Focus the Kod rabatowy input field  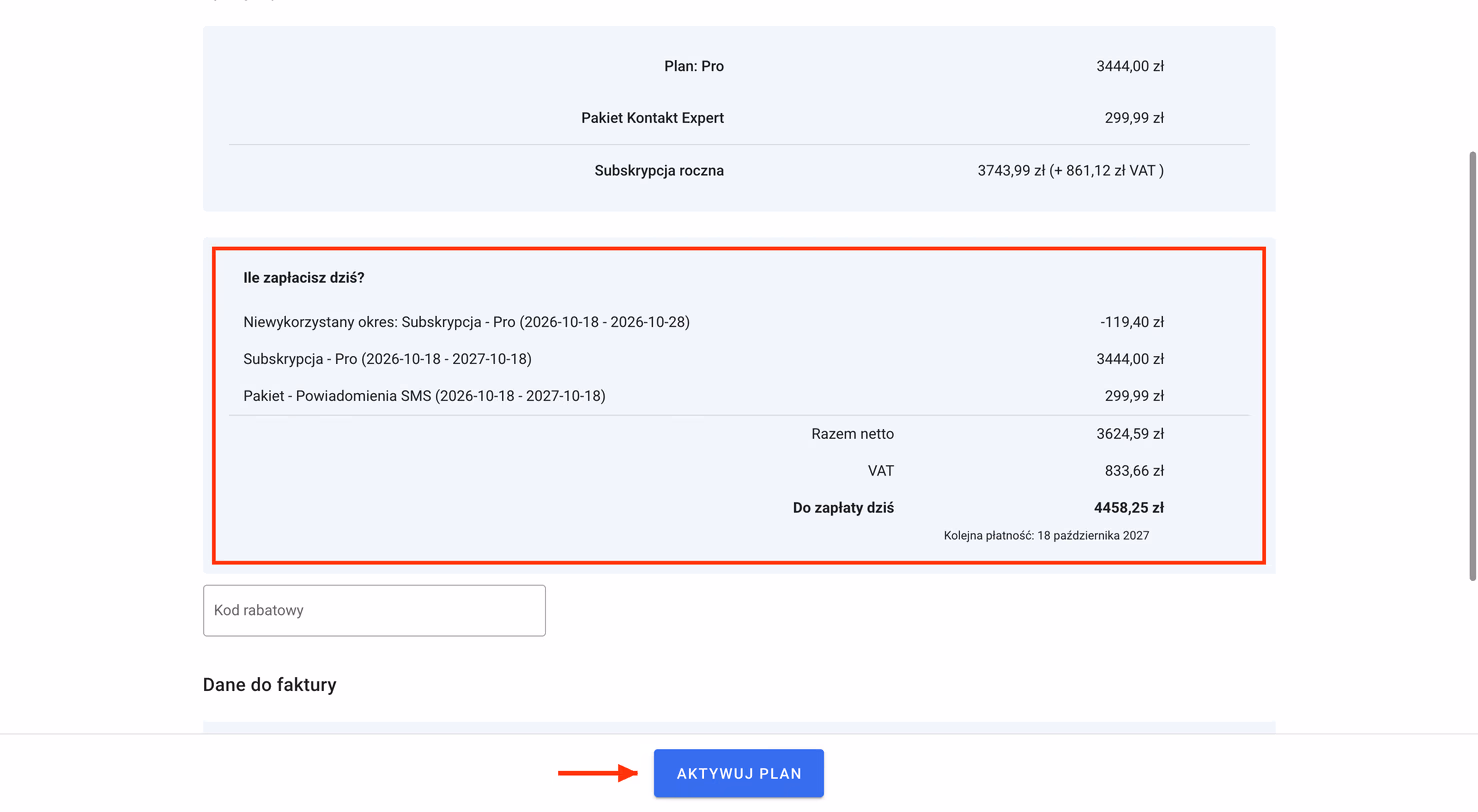tap(374, 610)
